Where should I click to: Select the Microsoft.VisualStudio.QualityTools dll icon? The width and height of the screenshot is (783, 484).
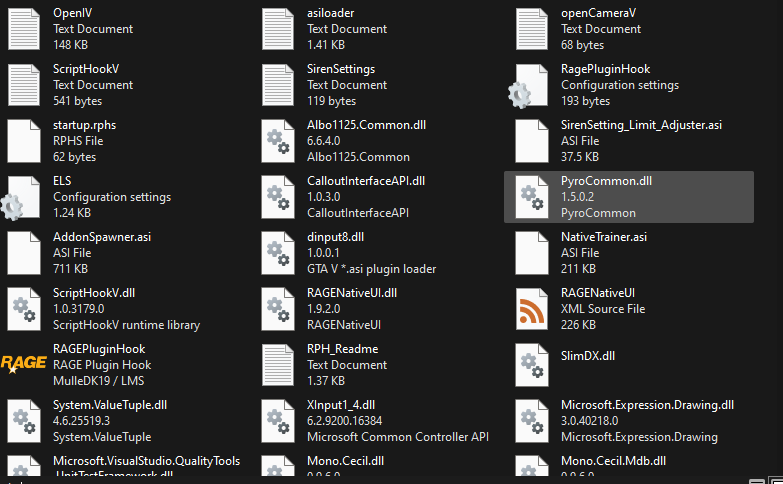pos(23,466)
